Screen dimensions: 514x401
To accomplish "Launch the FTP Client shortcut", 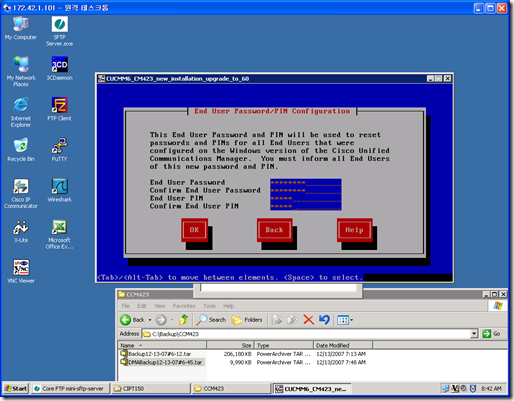I will [x=59, y=109].
